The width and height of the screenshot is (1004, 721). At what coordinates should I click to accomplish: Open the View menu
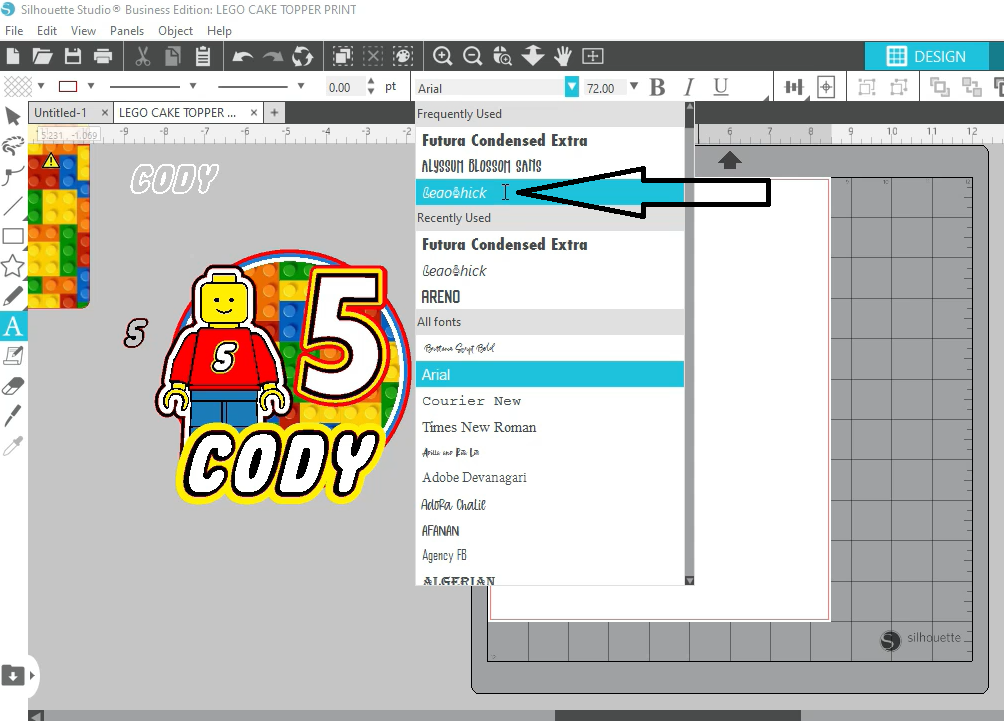coord(83,31)
